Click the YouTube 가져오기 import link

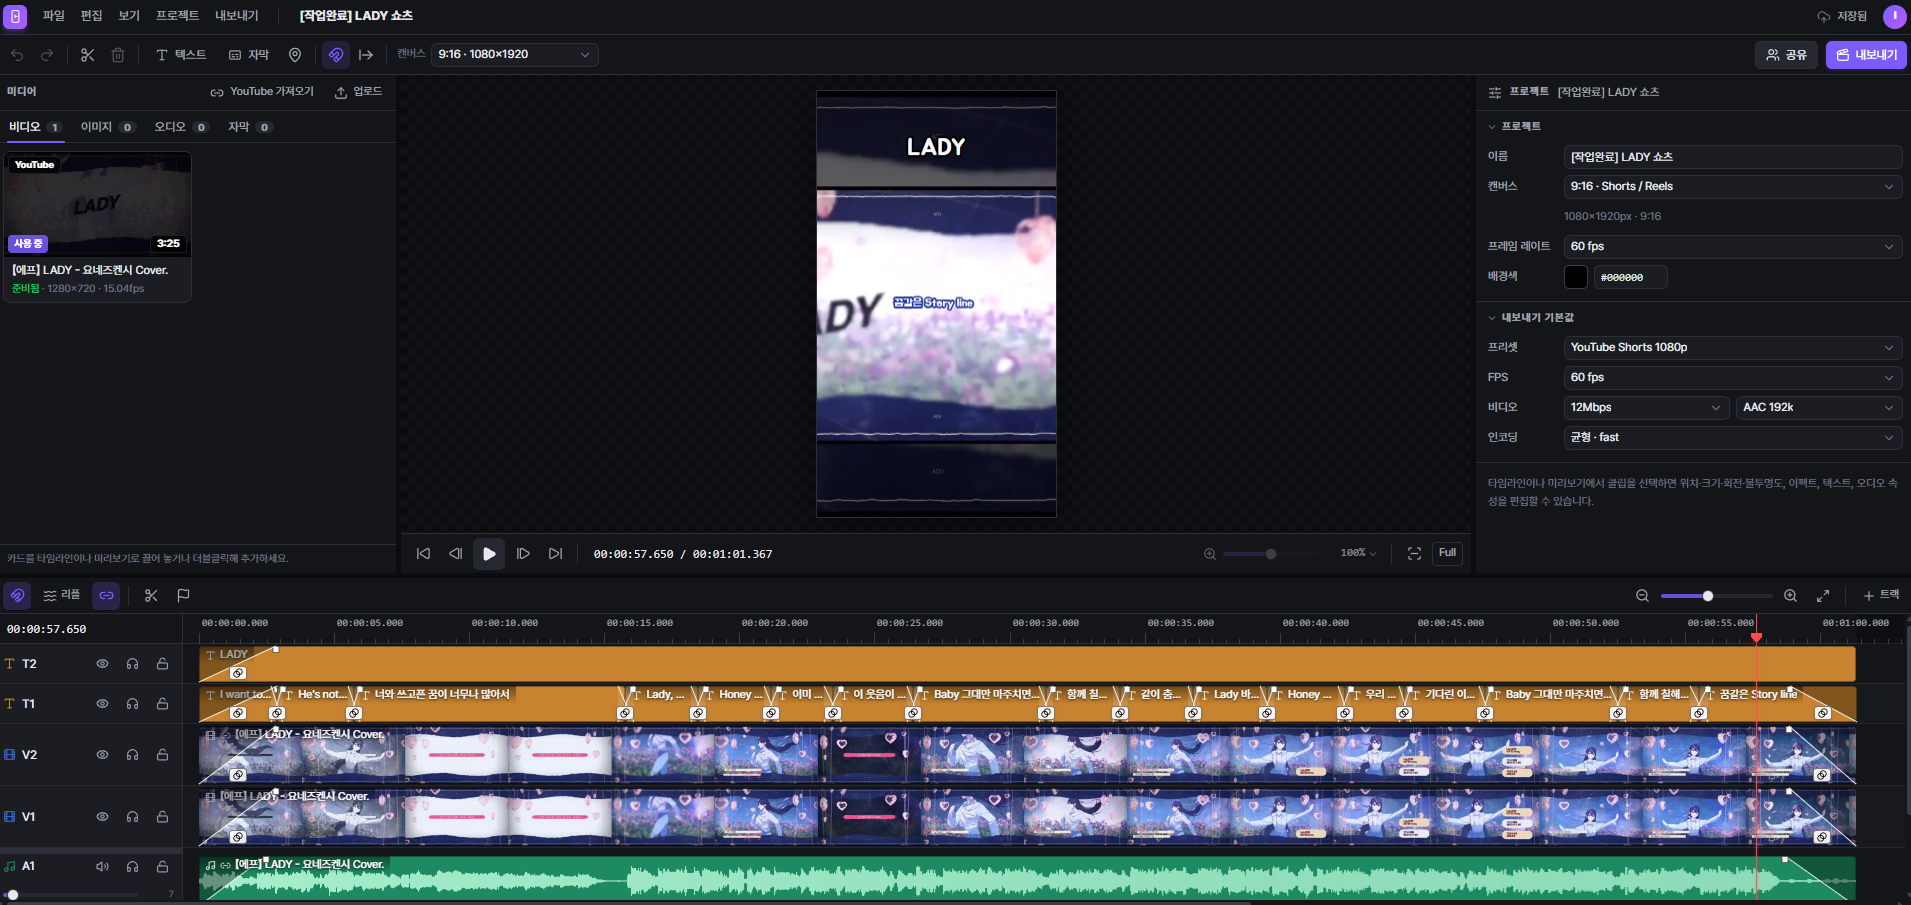click(x=262, y=92)
